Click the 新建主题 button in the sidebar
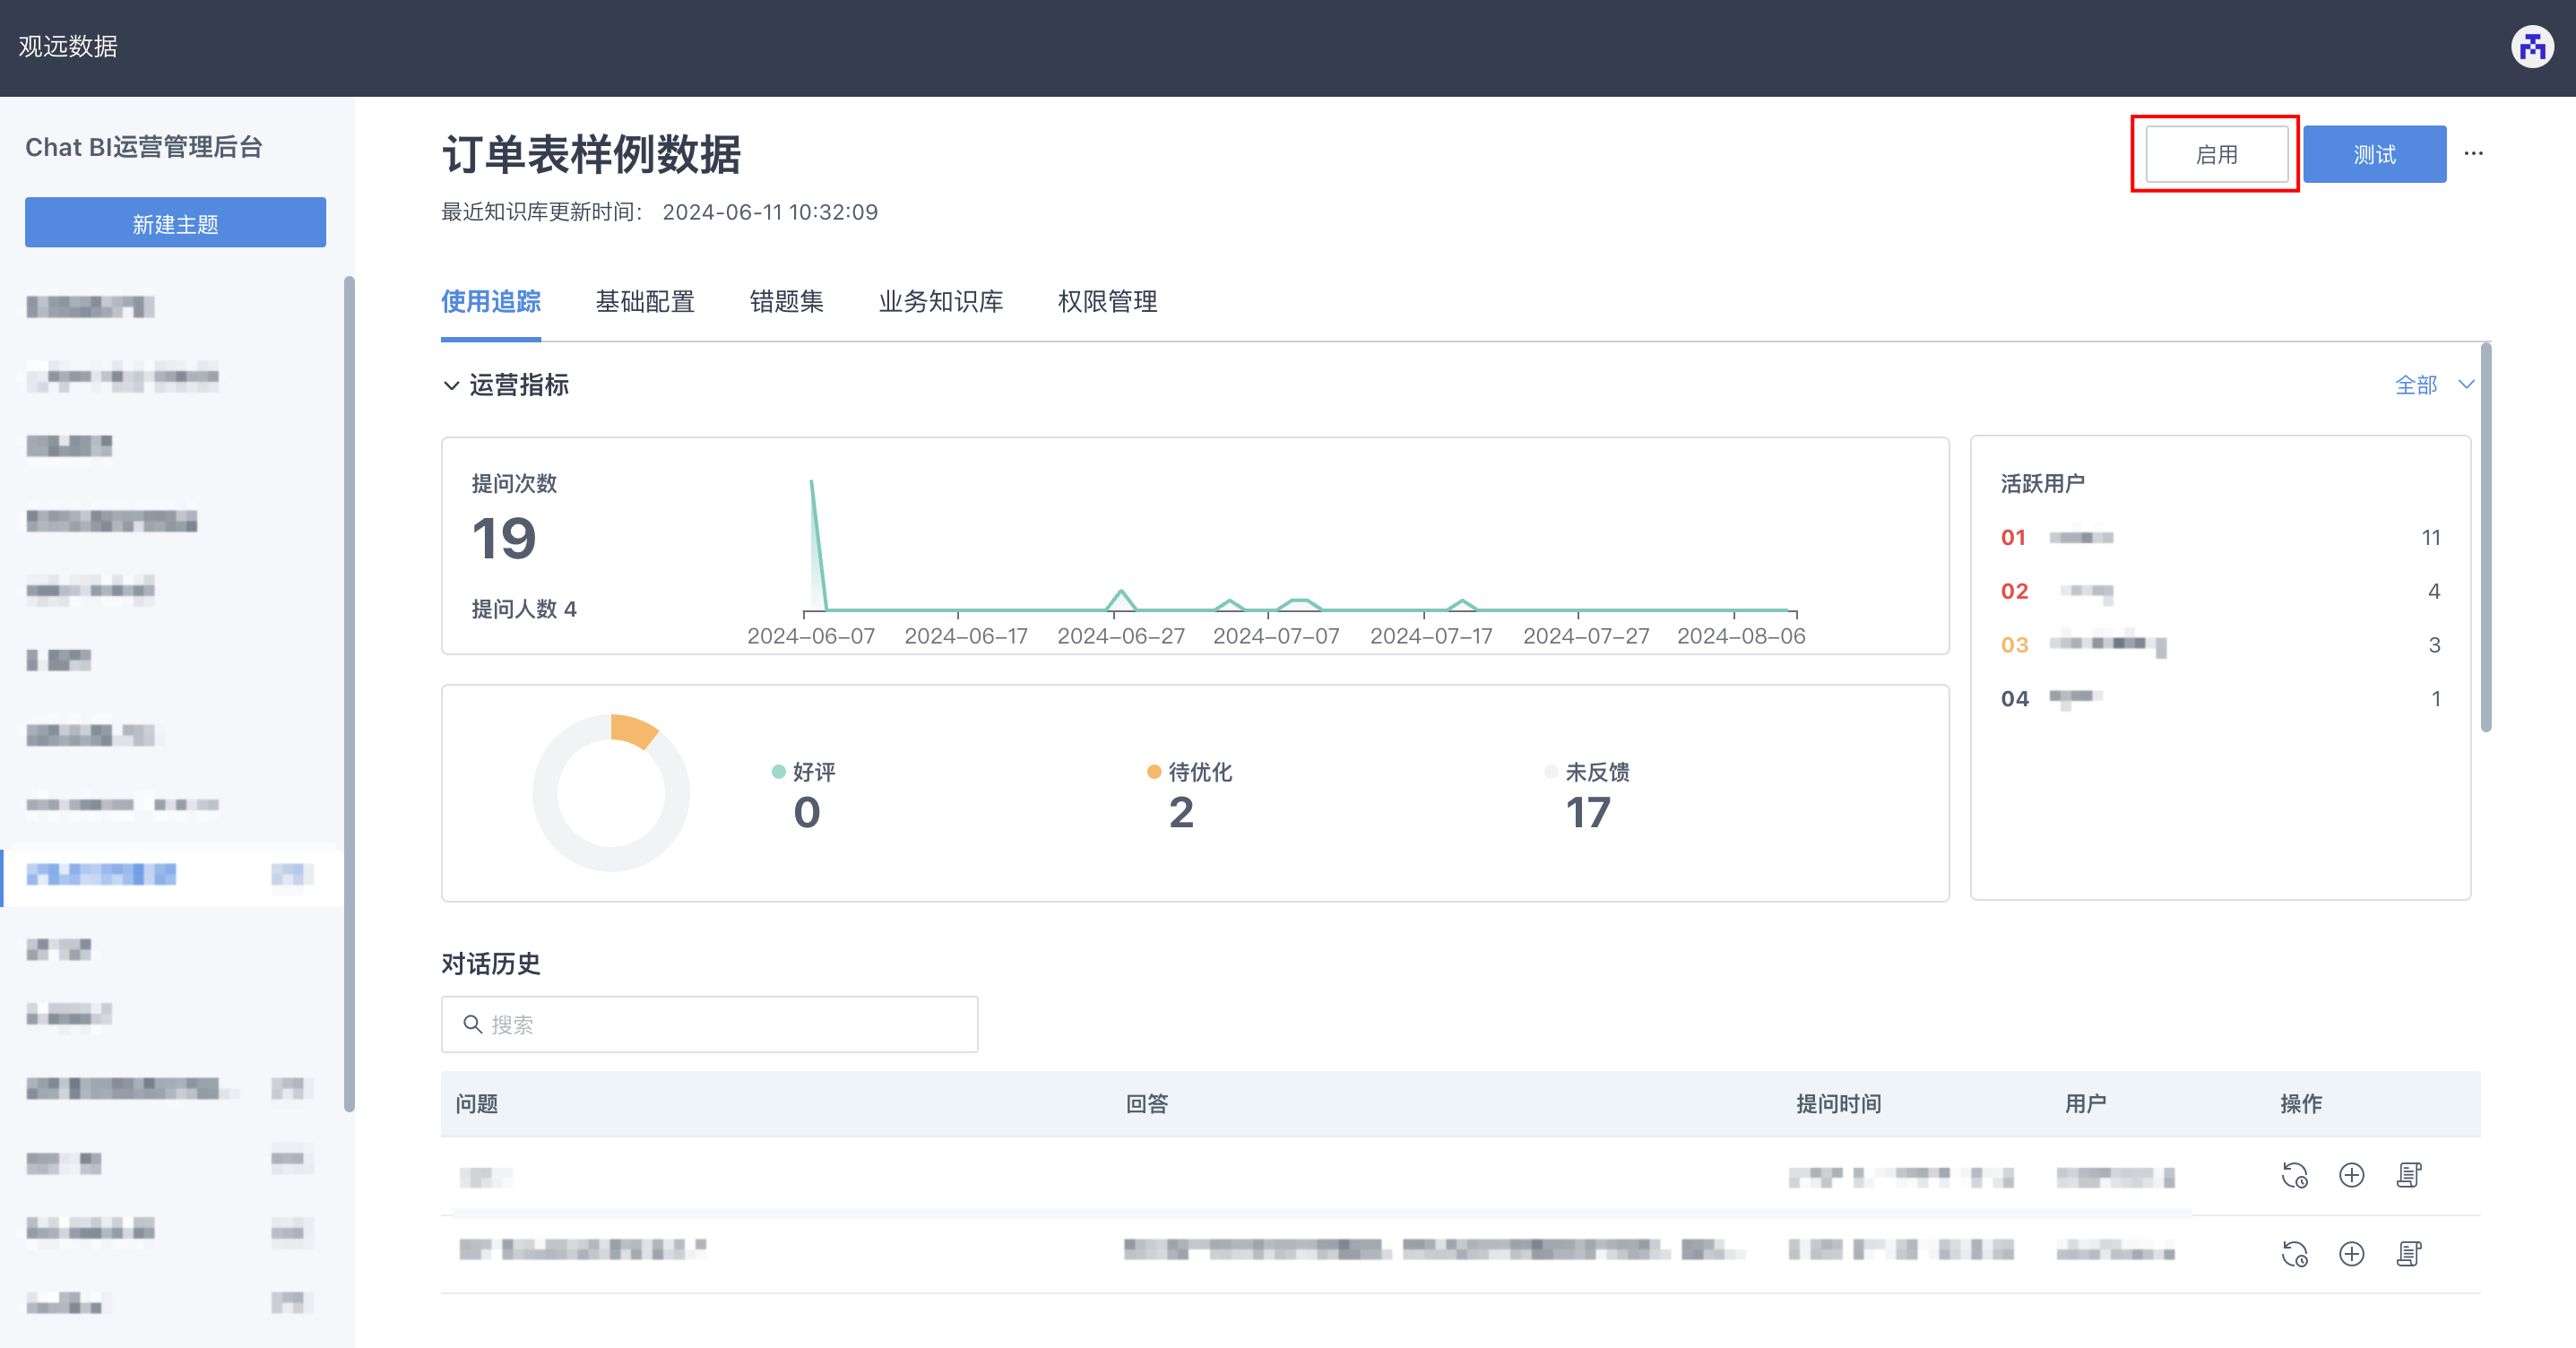This screenshot has height=1348, width=2576. (x=175, y=222)
